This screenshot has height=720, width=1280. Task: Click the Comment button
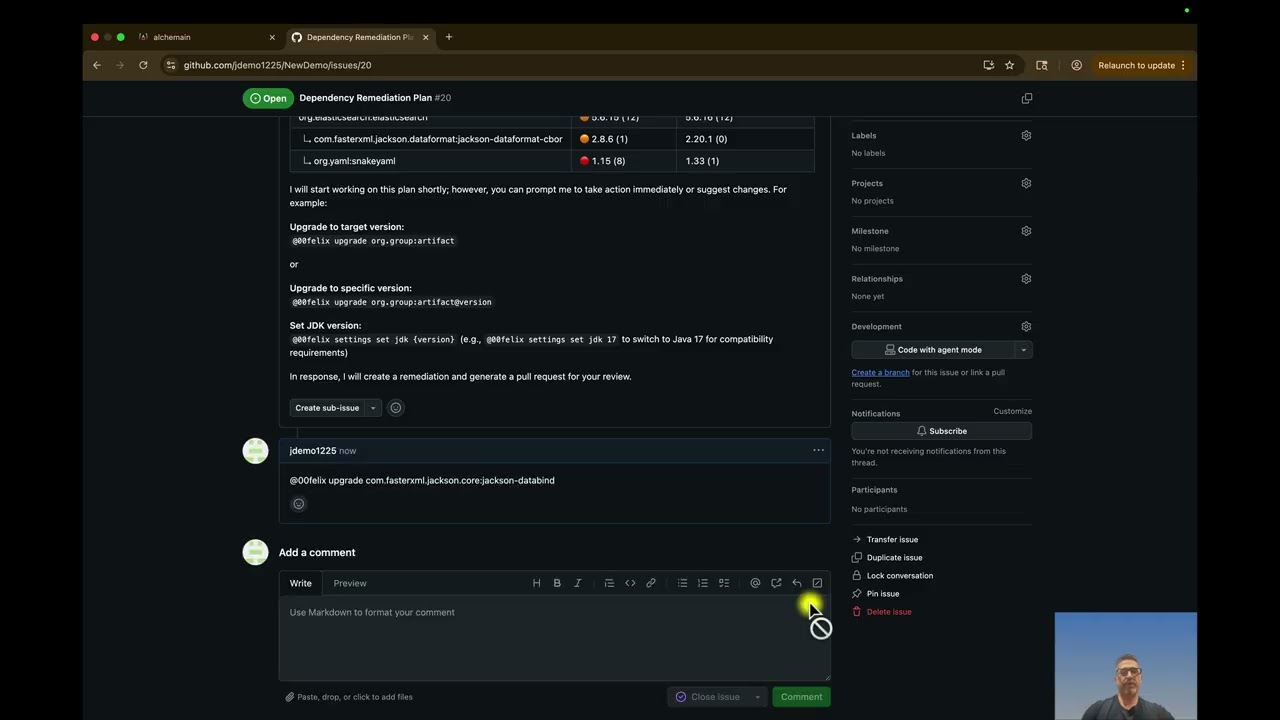click(x=801, y=697)
